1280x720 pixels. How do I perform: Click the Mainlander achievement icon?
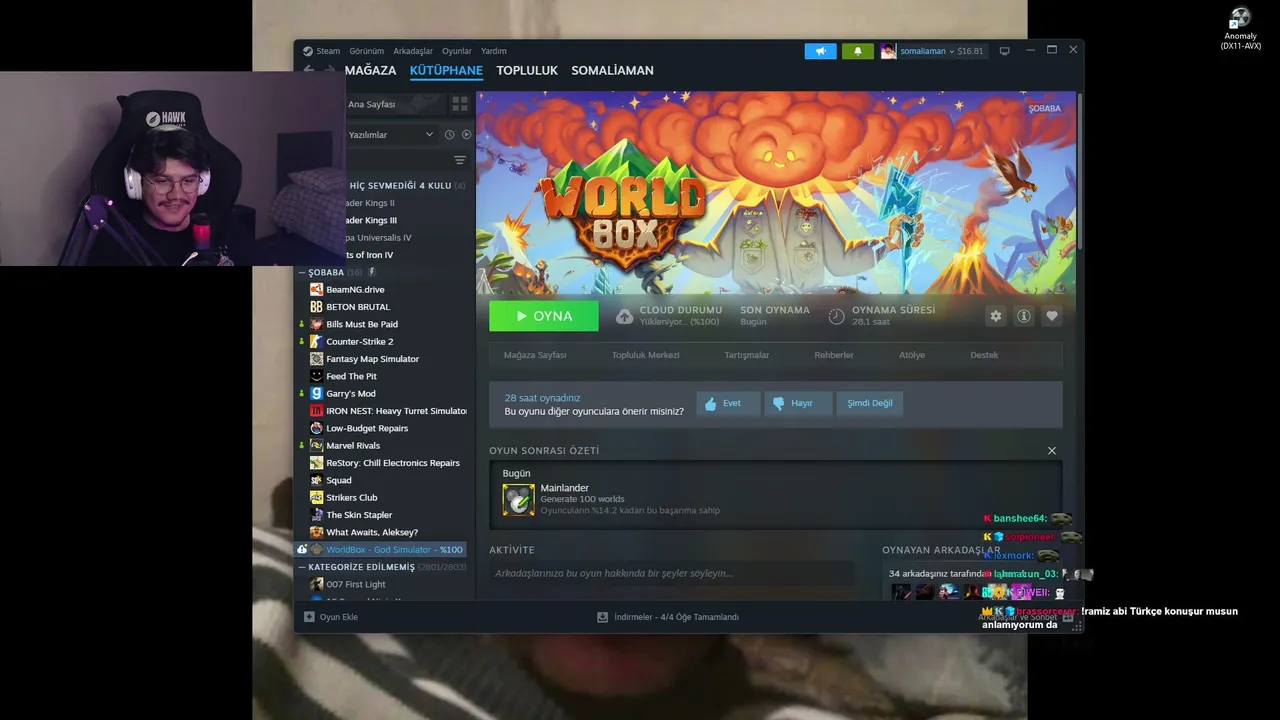(x=518, y=500)
